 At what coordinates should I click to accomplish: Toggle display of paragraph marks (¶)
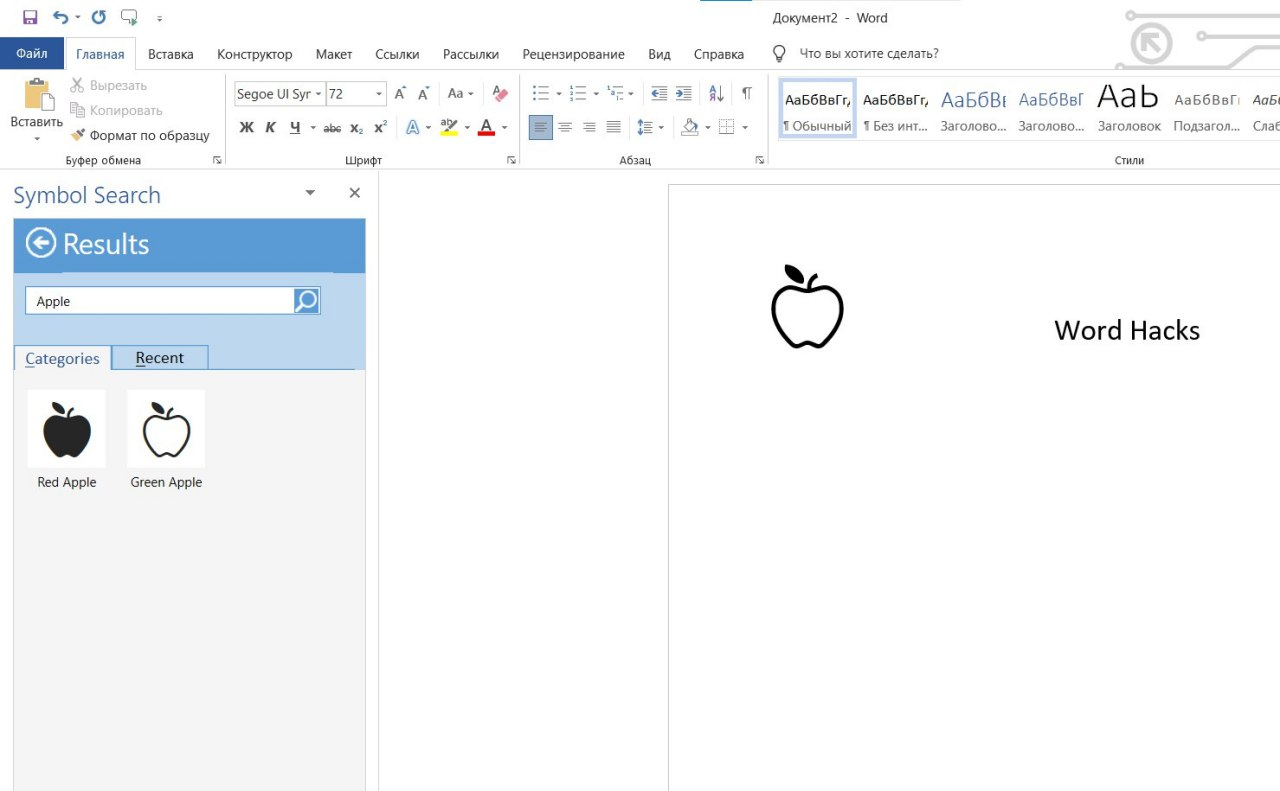pyautogui.click(x=746, y=94)
